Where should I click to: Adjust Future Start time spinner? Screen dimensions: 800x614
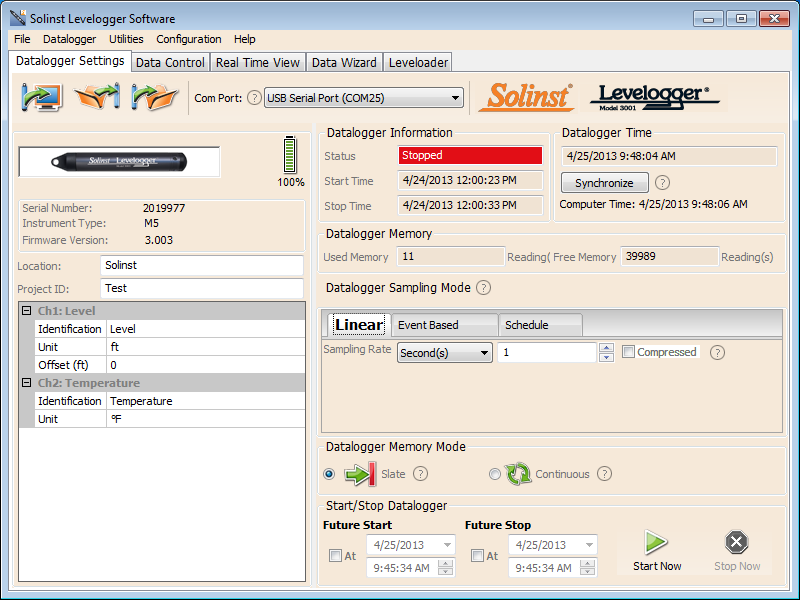tap(445, 567)
